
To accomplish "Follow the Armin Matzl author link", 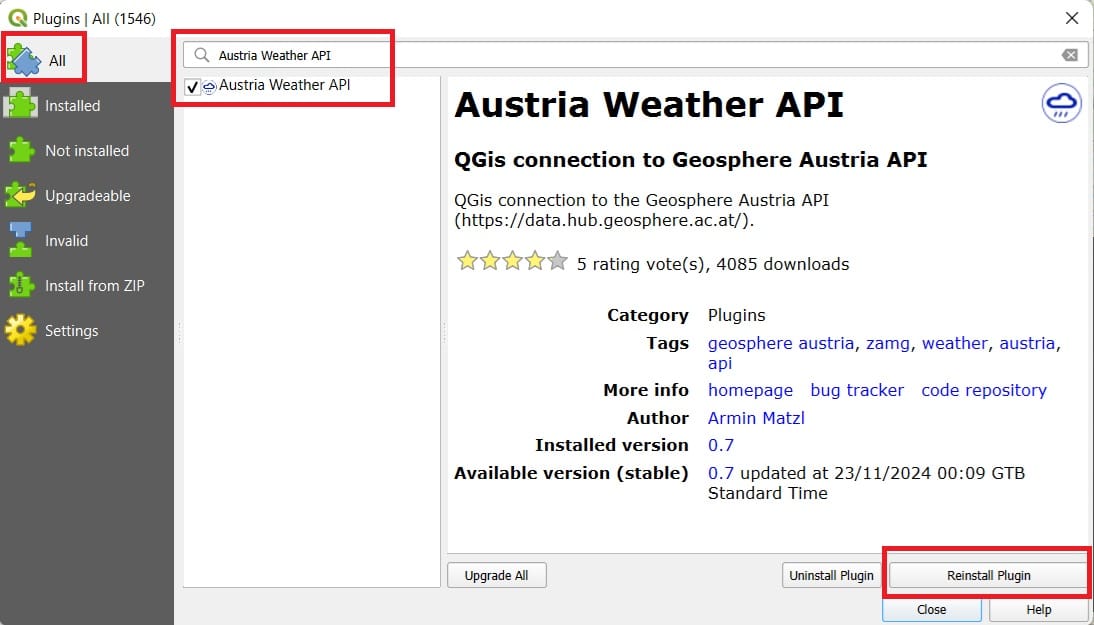I will click(756, 418).
